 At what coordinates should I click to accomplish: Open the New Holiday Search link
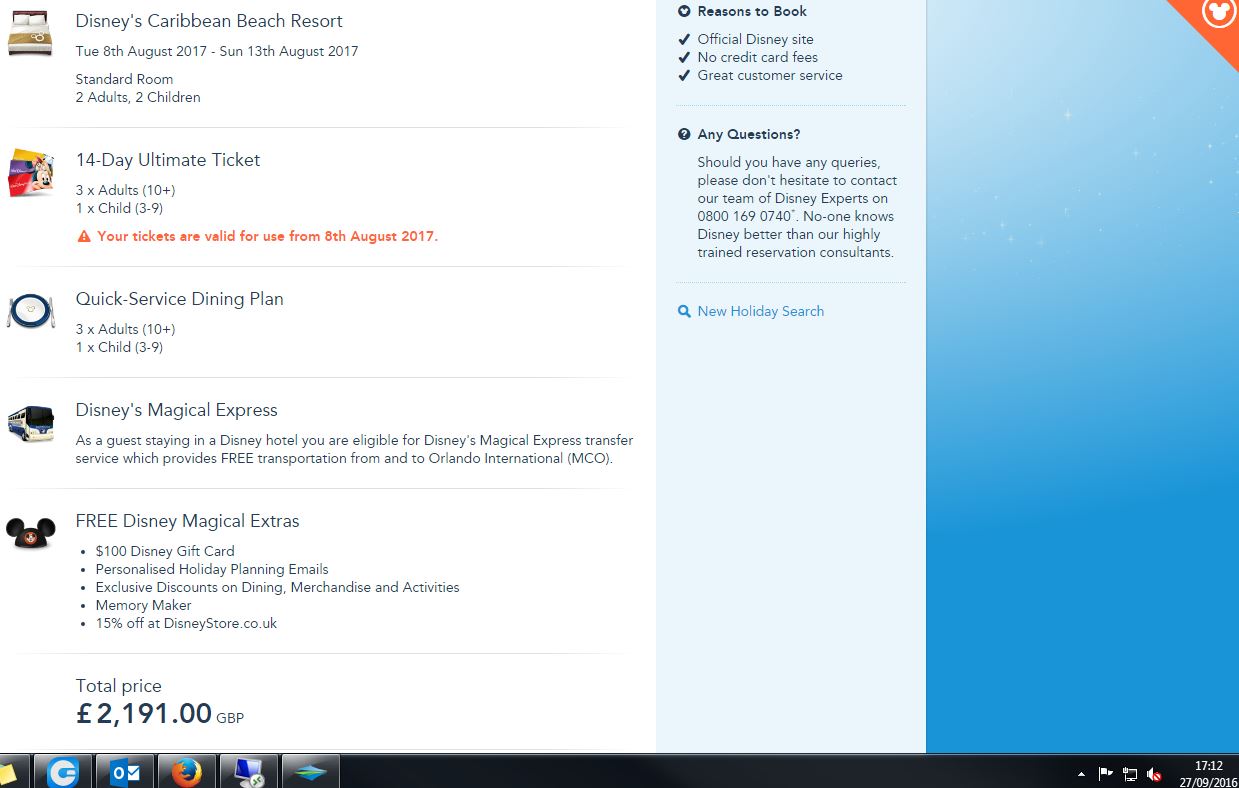pyautogui.click(x=761, y=311)
